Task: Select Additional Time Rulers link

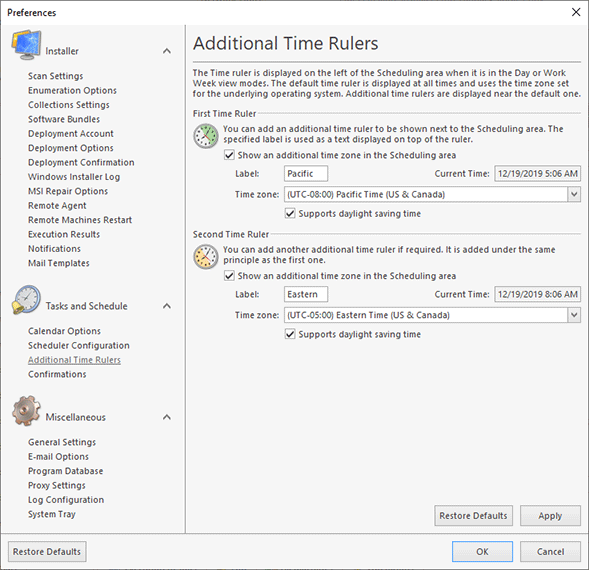Action: tap(74, 360)
